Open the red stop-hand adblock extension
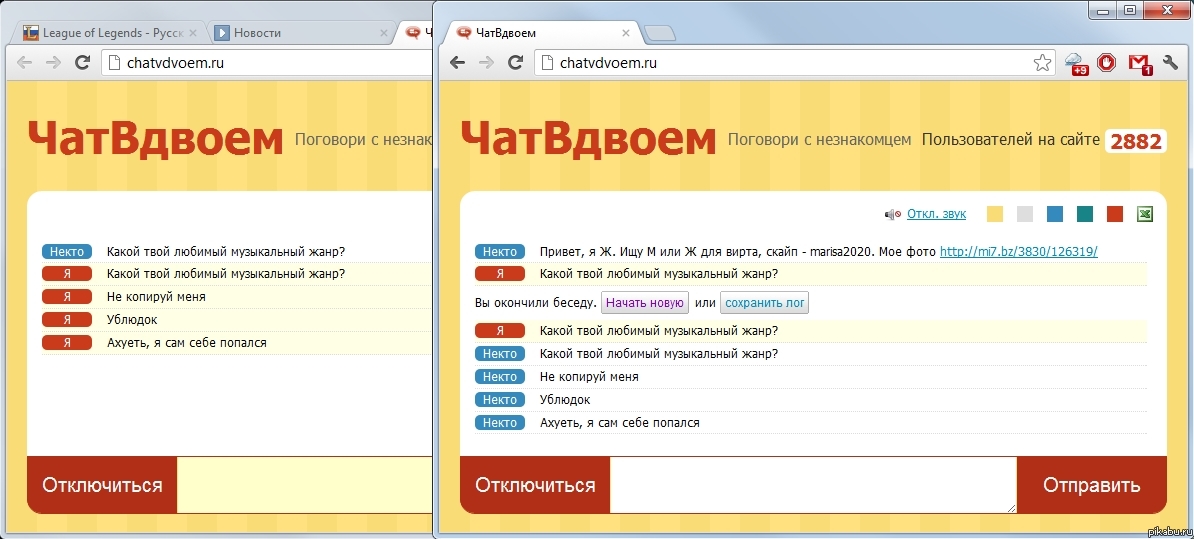The image size is (1194, 539). [x=1106, y=62]
